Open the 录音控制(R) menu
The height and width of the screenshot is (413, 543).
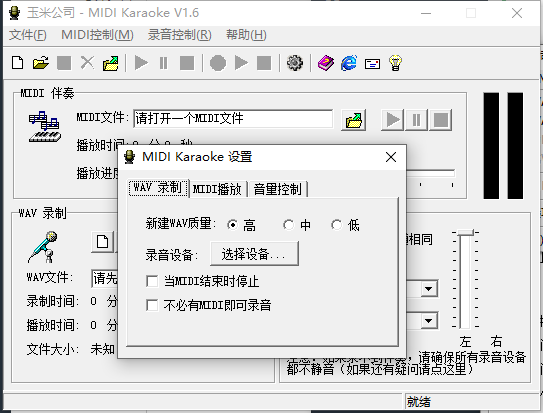179,35
